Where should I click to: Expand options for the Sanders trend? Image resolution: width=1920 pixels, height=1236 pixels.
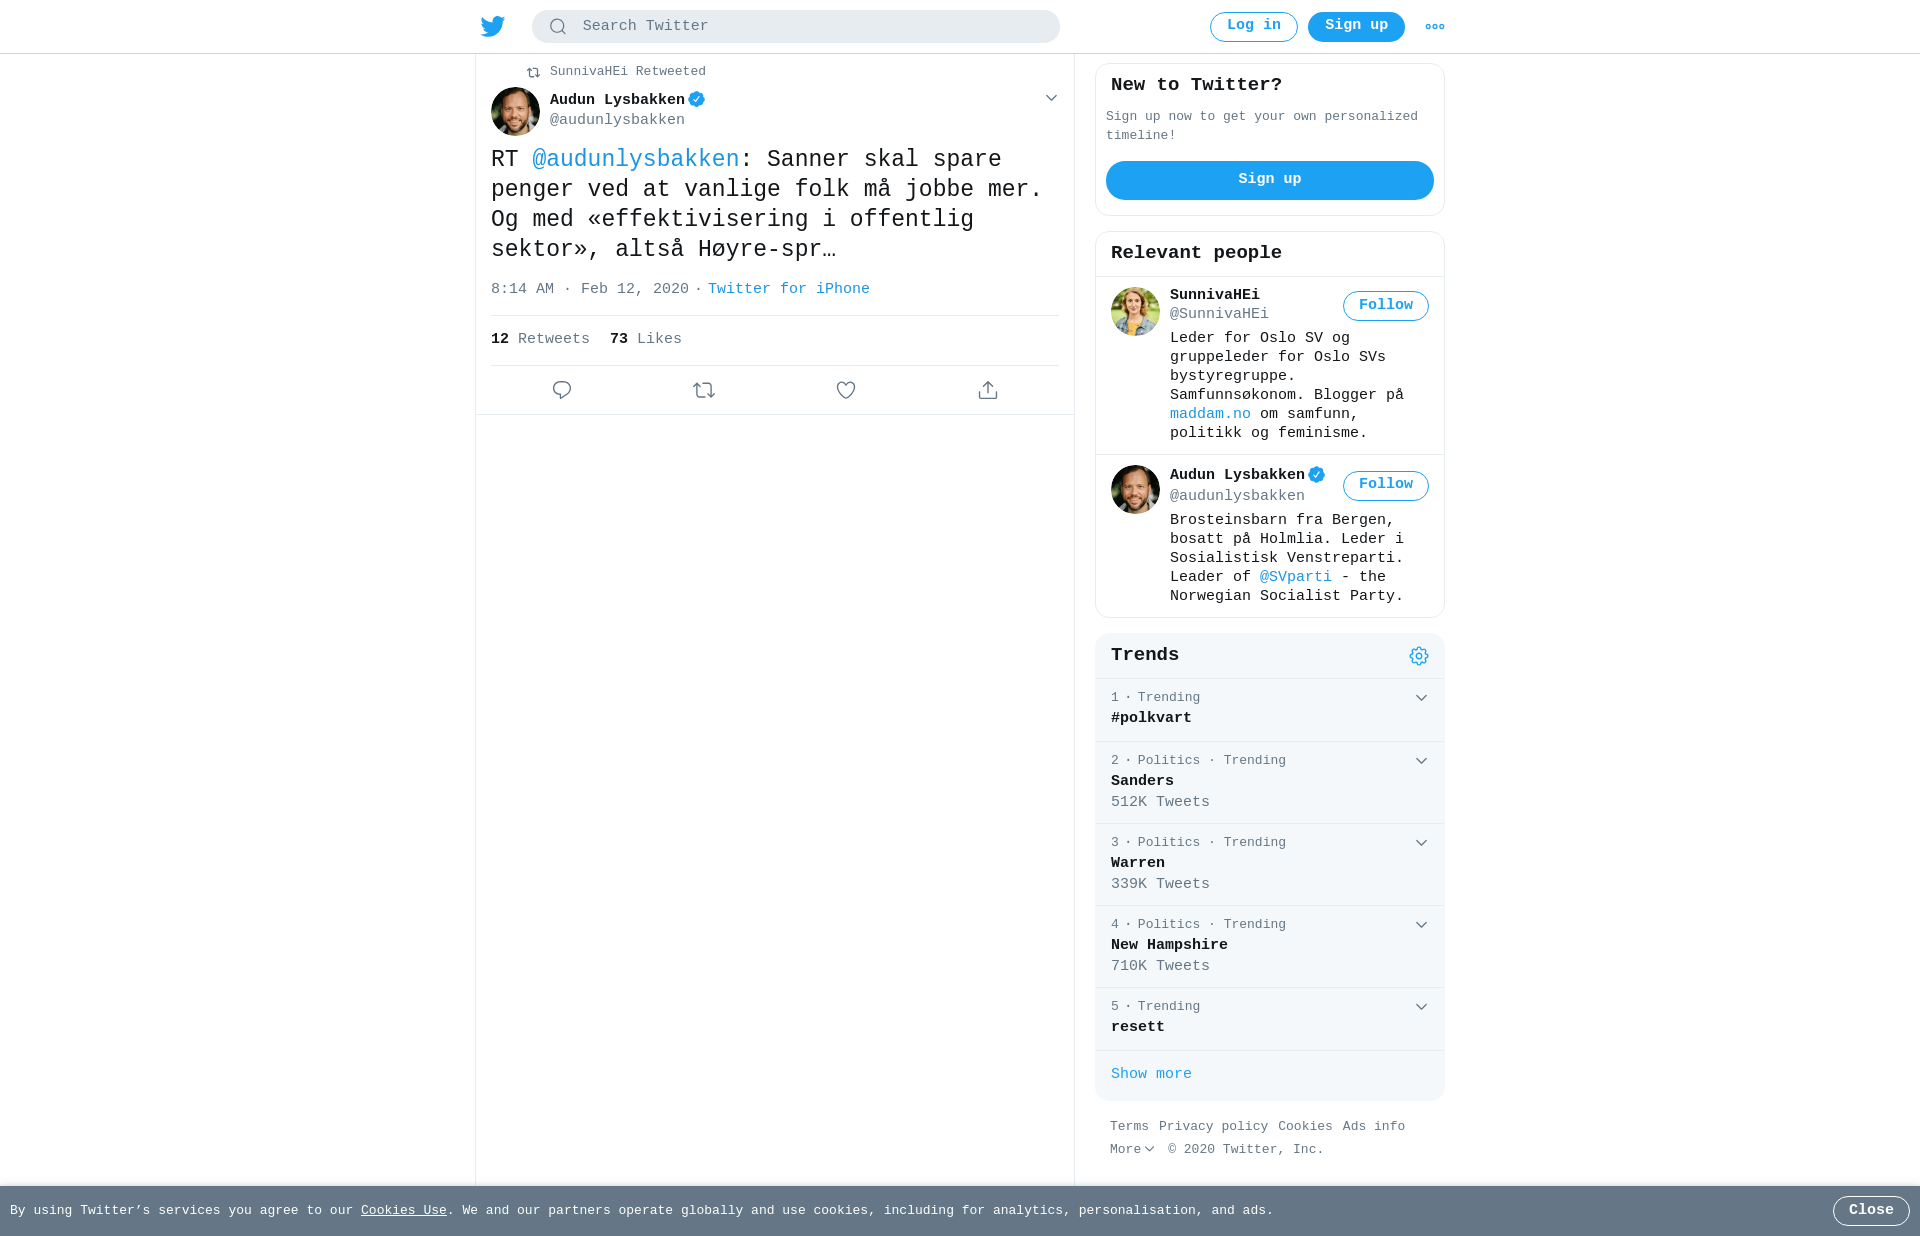point(1421,761)
